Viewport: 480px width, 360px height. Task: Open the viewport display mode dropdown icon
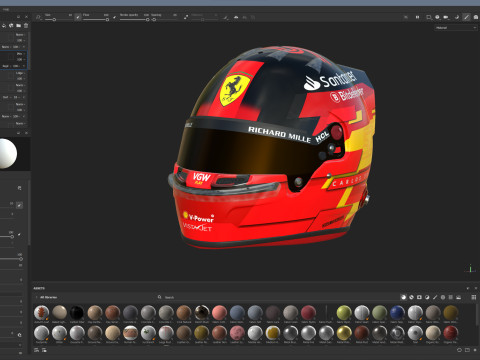[429, 17]
